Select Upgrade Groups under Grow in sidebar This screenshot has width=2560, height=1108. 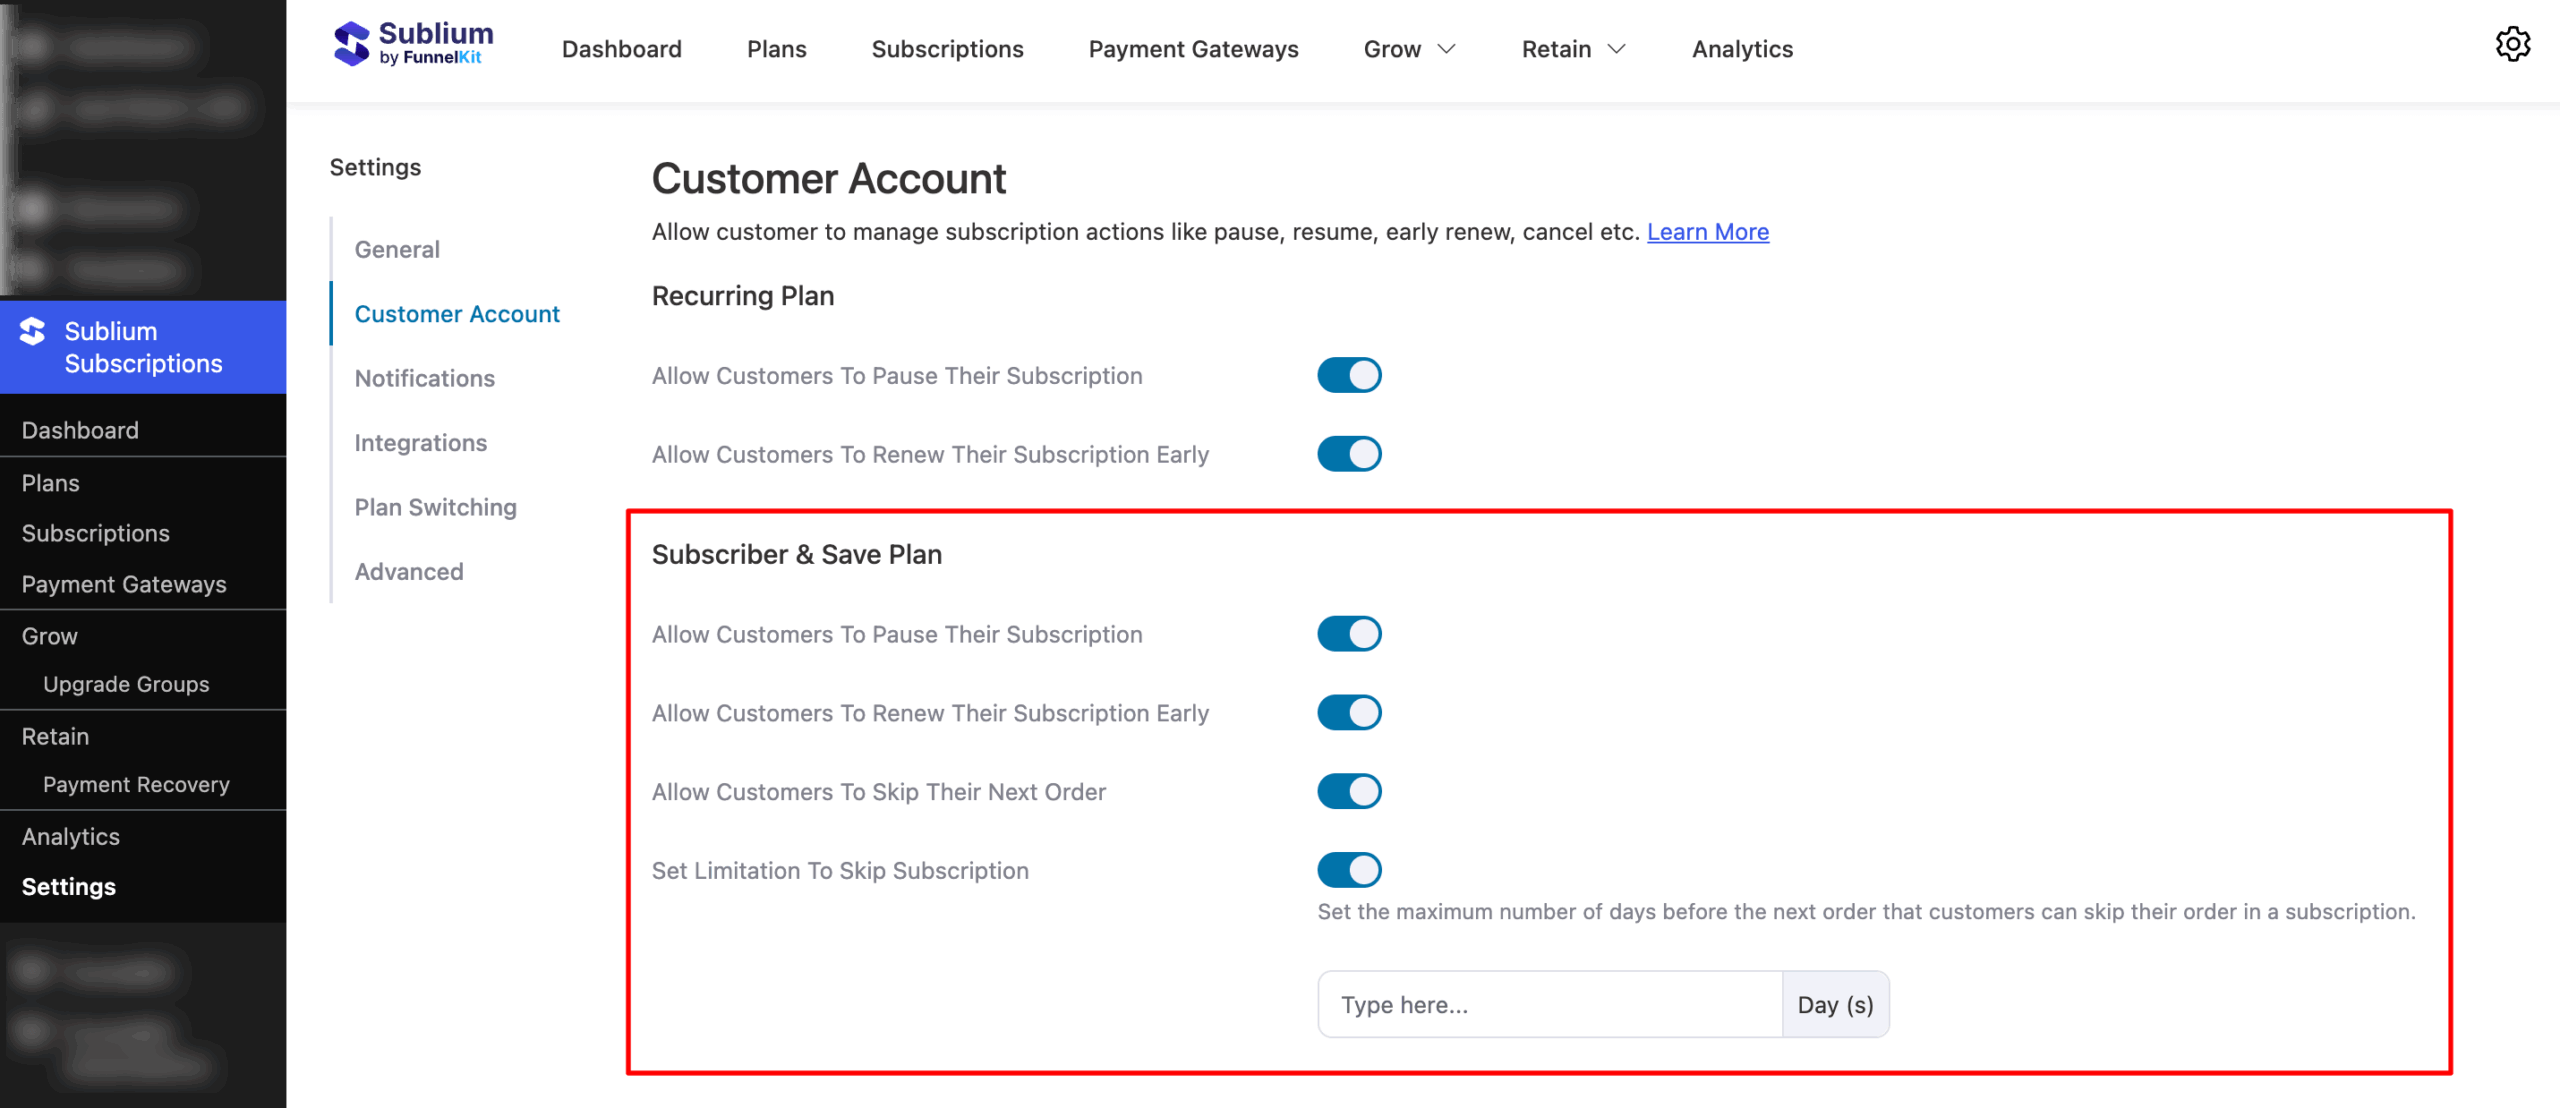126,684
